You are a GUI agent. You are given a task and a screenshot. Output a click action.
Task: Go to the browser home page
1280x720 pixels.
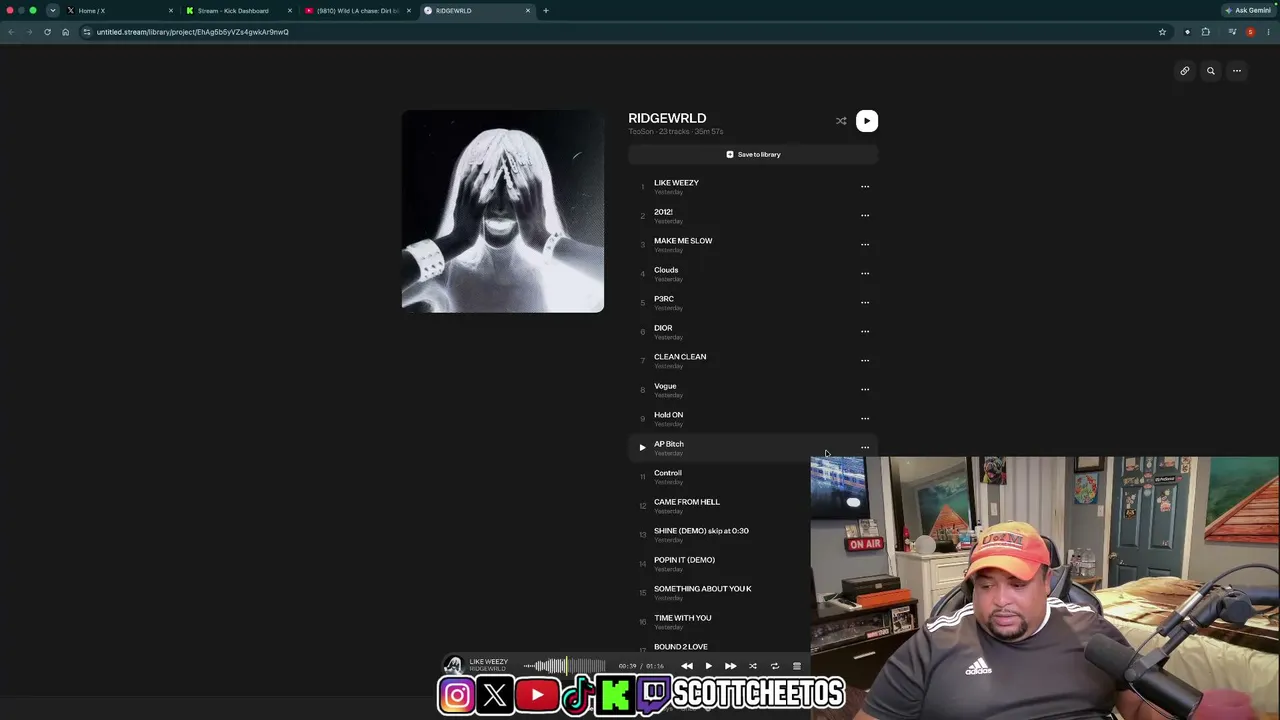pyautogui.click(x=66, y=32)
